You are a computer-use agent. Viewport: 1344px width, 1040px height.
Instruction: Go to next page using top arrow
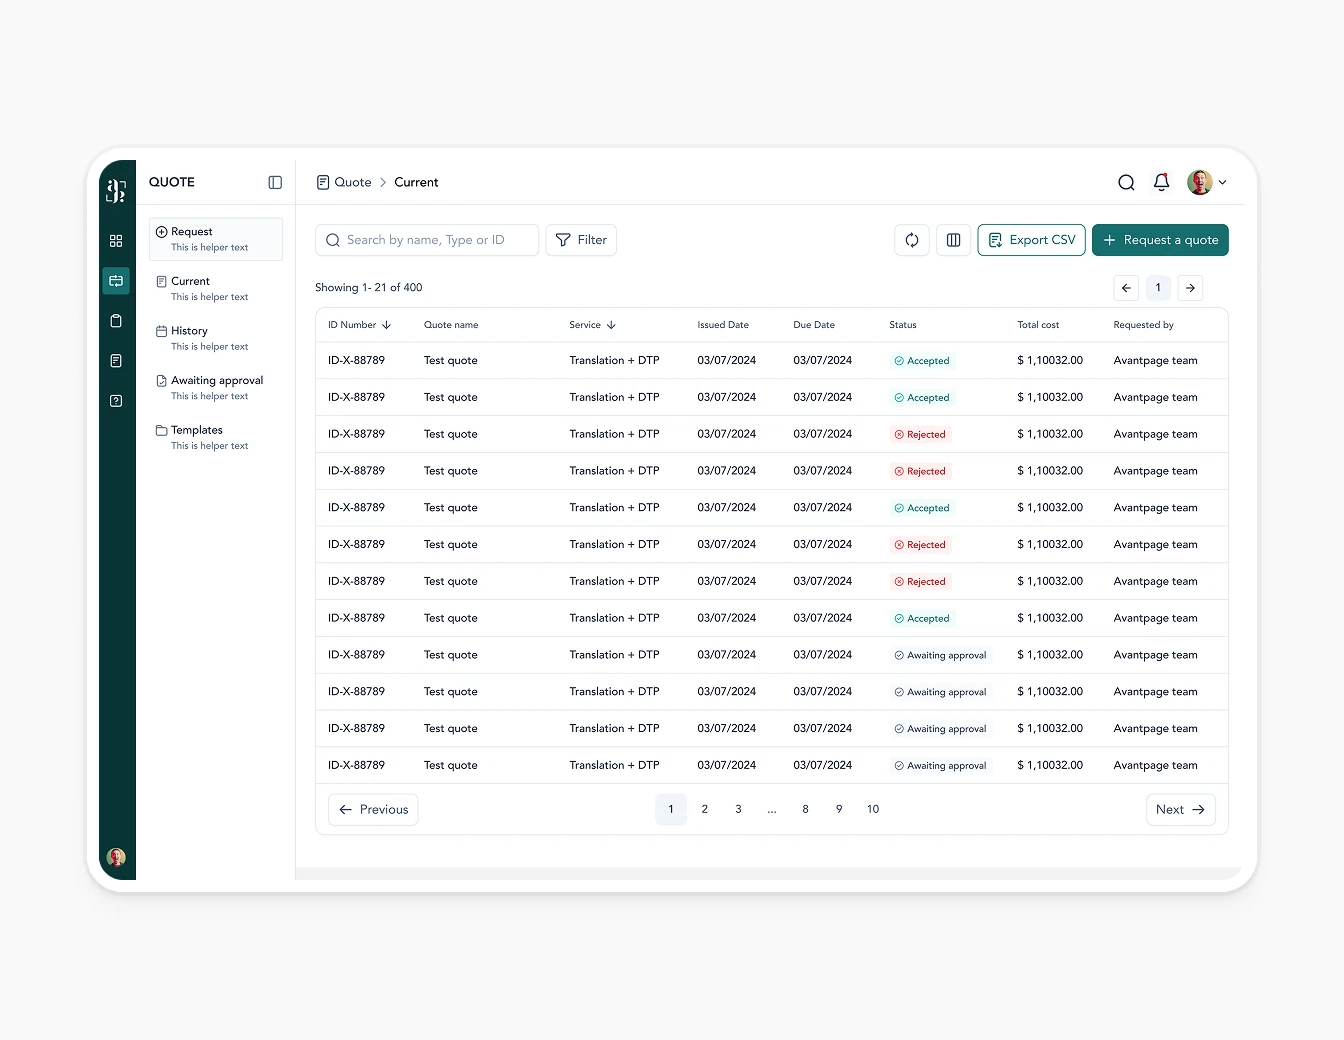pyautogui.click(x=1190, y=288)
